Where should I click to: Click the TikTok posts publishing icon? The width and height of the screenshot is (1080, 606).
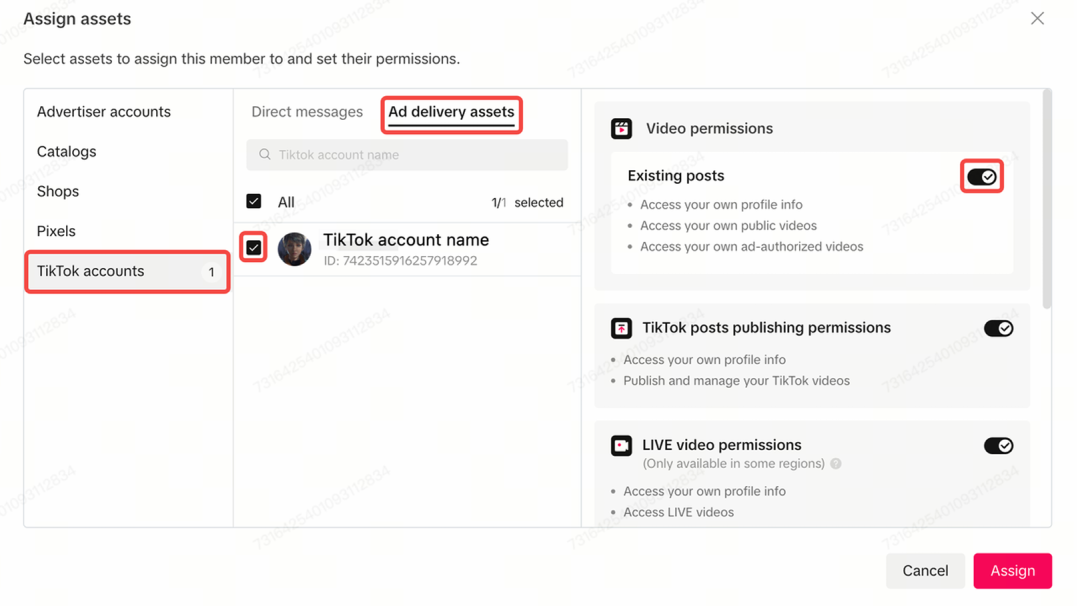[621, 328]
